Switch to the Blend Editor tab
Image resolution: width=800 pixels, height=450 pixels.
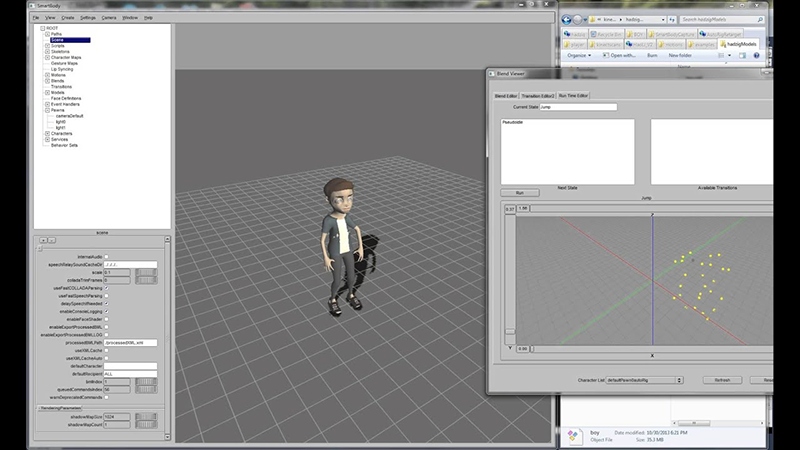[x=506, y=96]
